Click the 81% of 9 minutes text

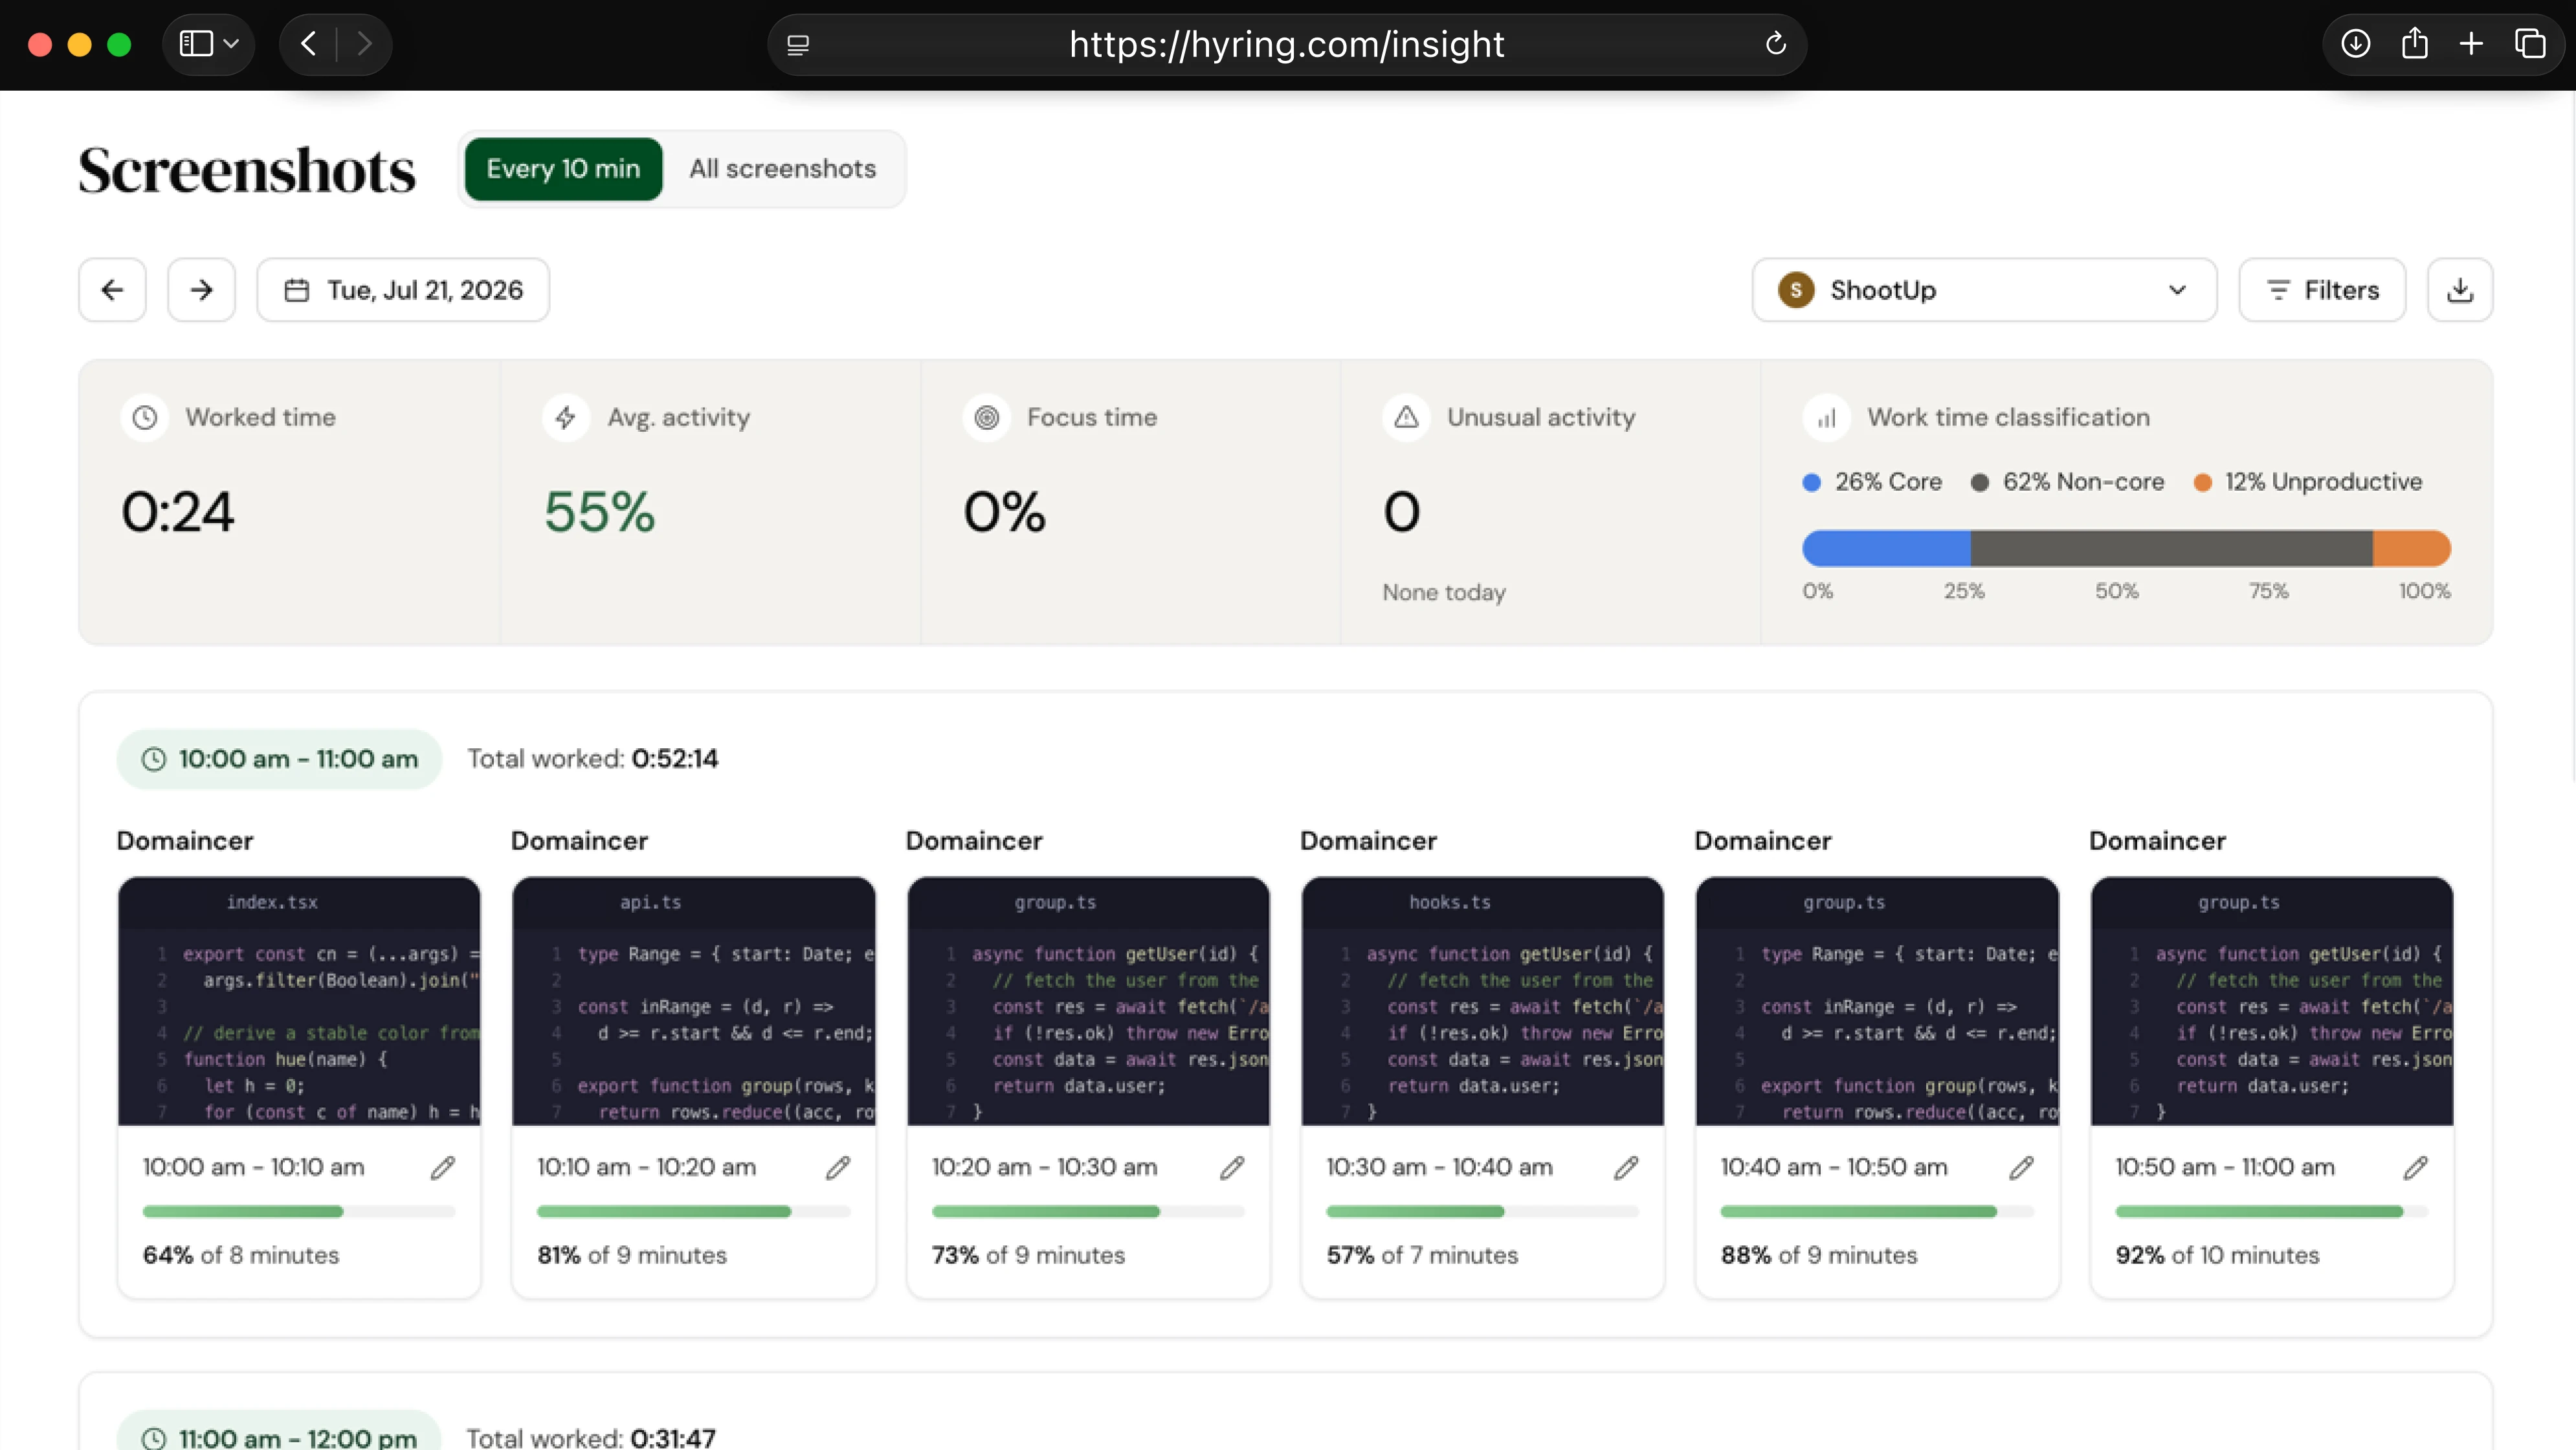[x=632, y=1255]
